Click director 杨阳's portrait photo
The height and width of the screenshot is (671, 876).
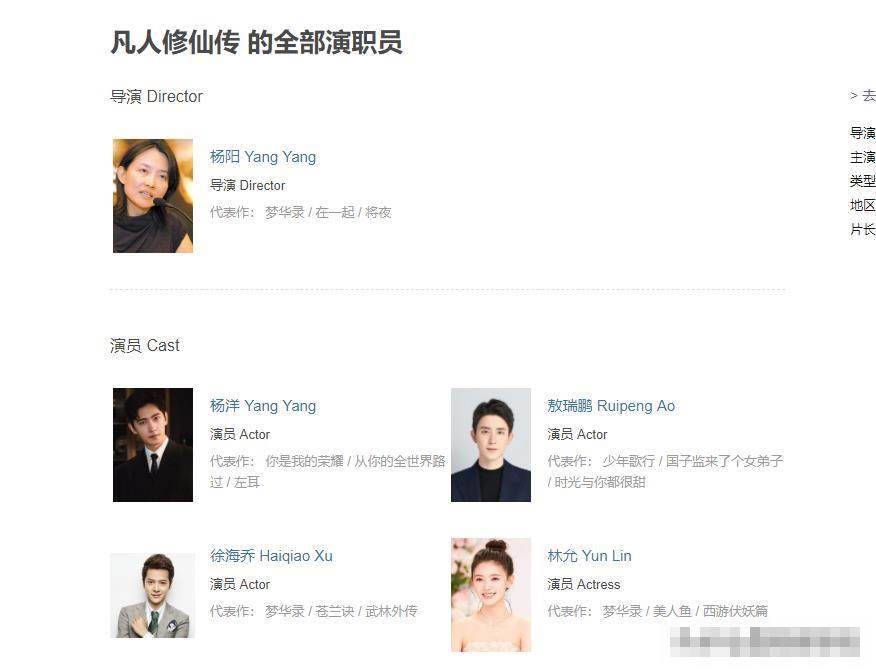click(x=153, y=196)
